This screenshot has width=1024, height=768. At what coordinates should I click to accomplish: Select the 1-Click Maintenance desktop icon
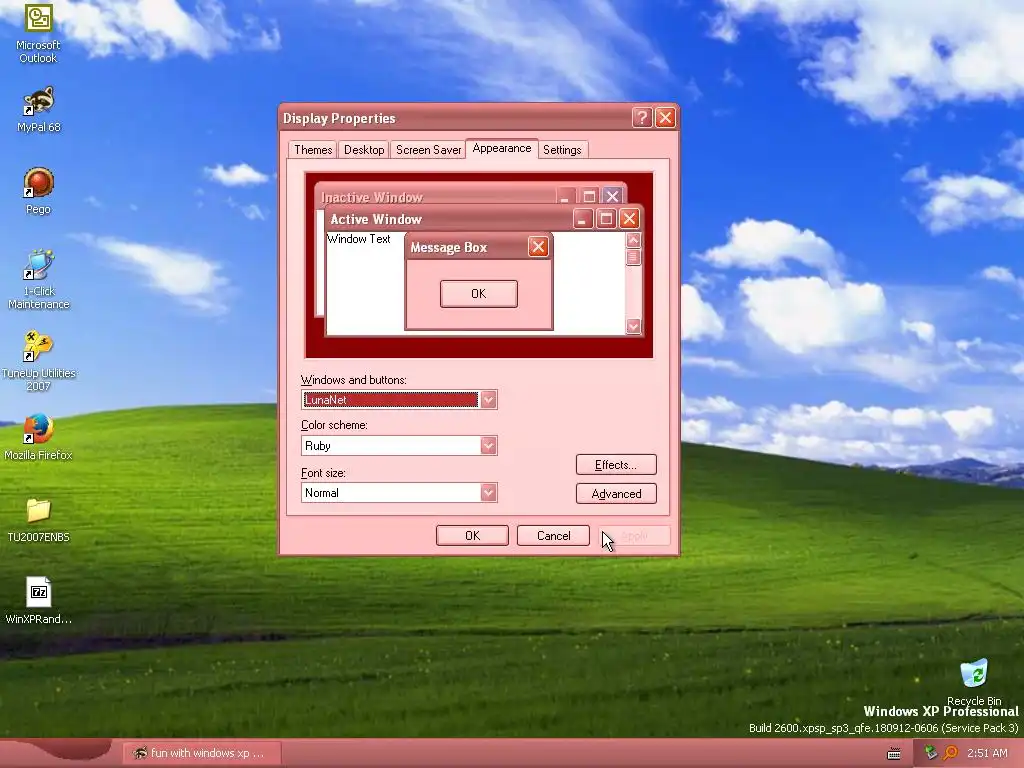tap(39, 279)
